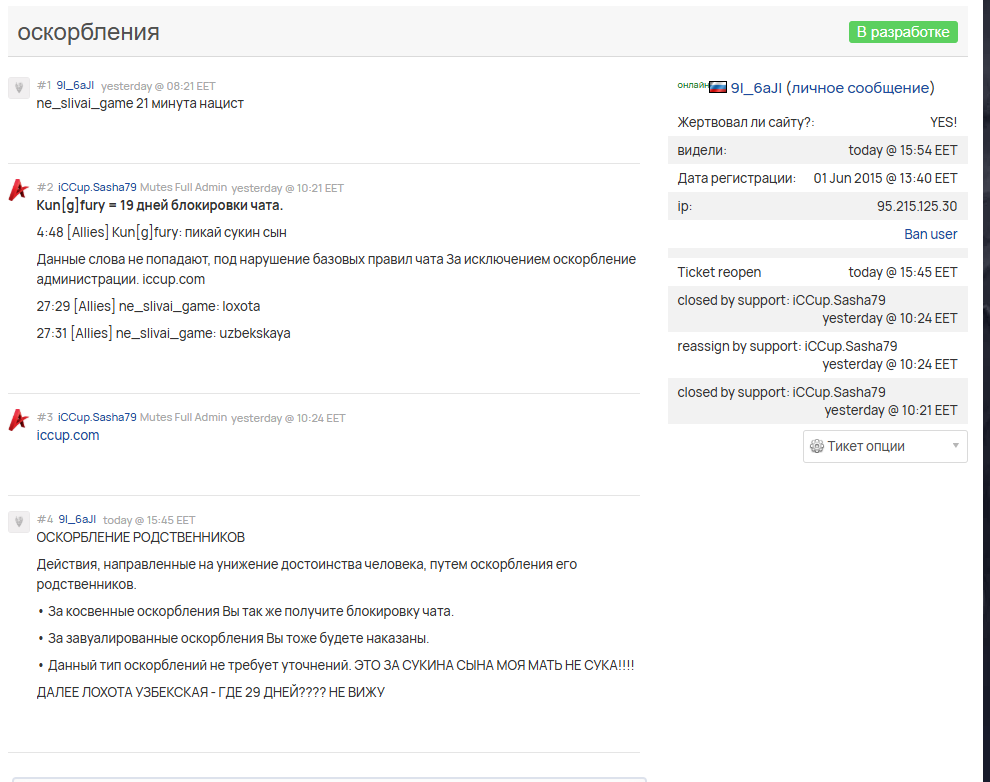Image resolution: width=990 pixels, height=782 pixels.
Task: Click the bold line Kun[g]fury = 19 дней блокировки чата
Action: point(160,206)
